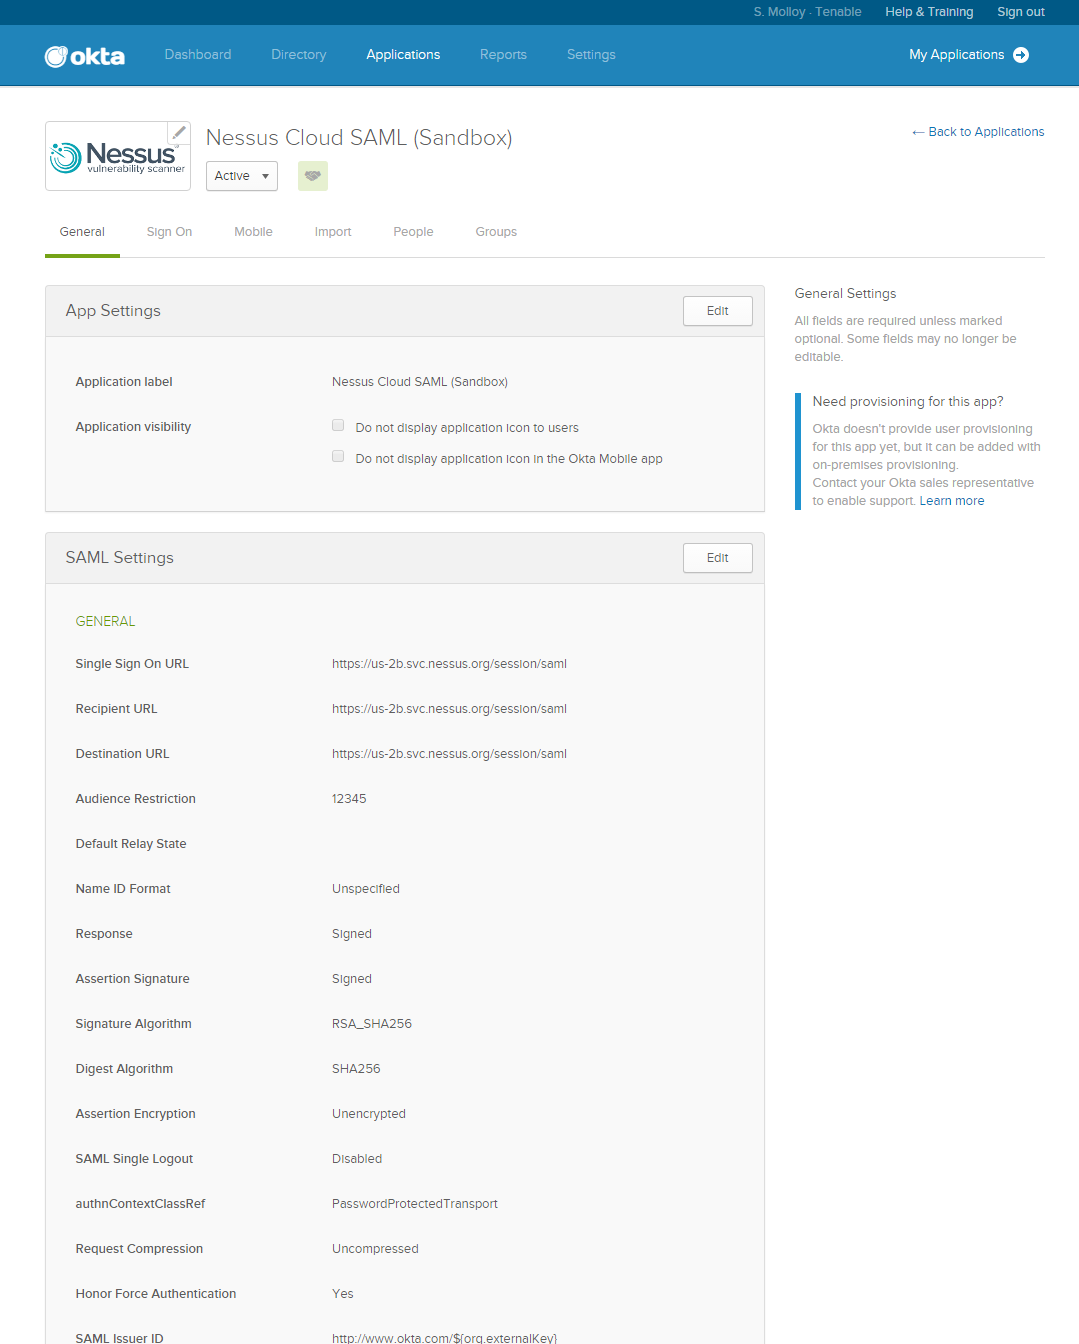The height and width of the screenshot is (1344, 1079).
Task: Open the Active status dropdown
Action: (242, 176)
